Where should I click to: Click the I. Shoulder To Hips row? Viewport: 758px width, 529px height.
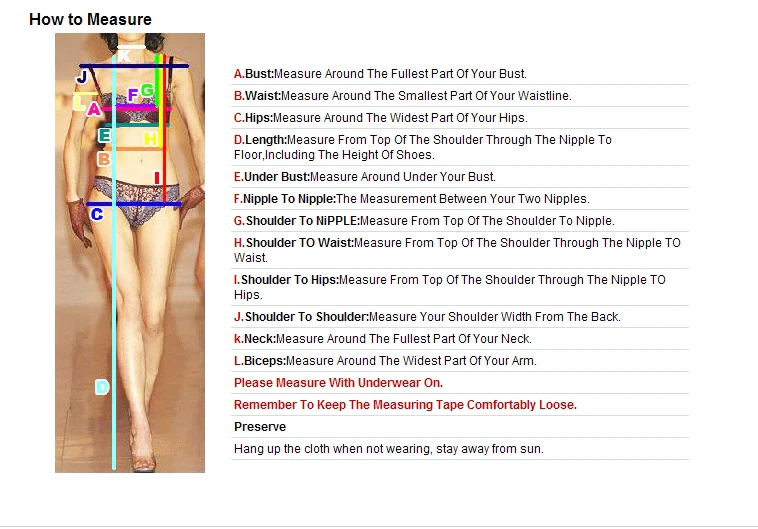tap(460, 287)
